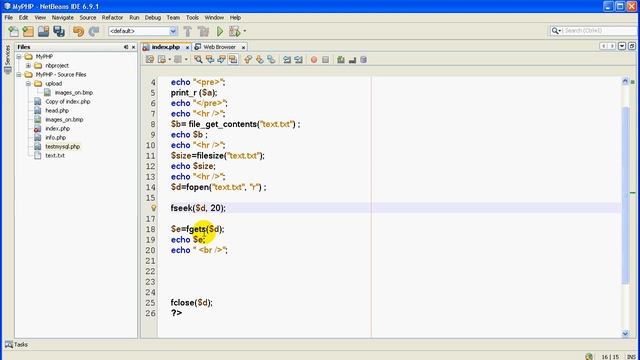Select info.php in Files tree
Viewport: 640px width, 360px height.
click(56, 138)
